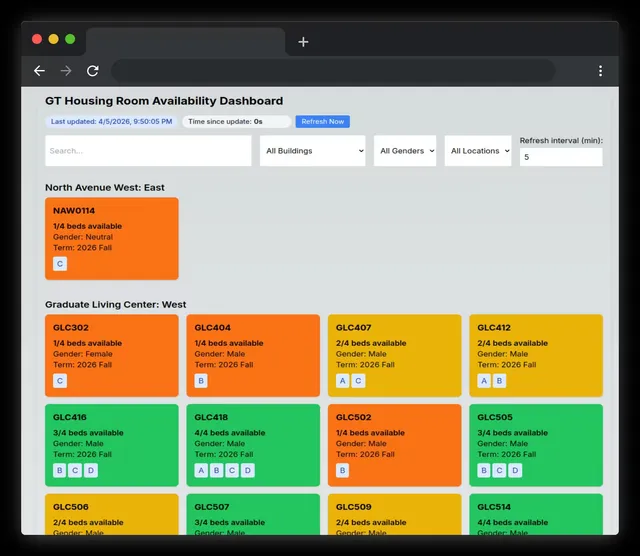
Task: Open the browser three-dot menu
Action: (x=600, y=71)
